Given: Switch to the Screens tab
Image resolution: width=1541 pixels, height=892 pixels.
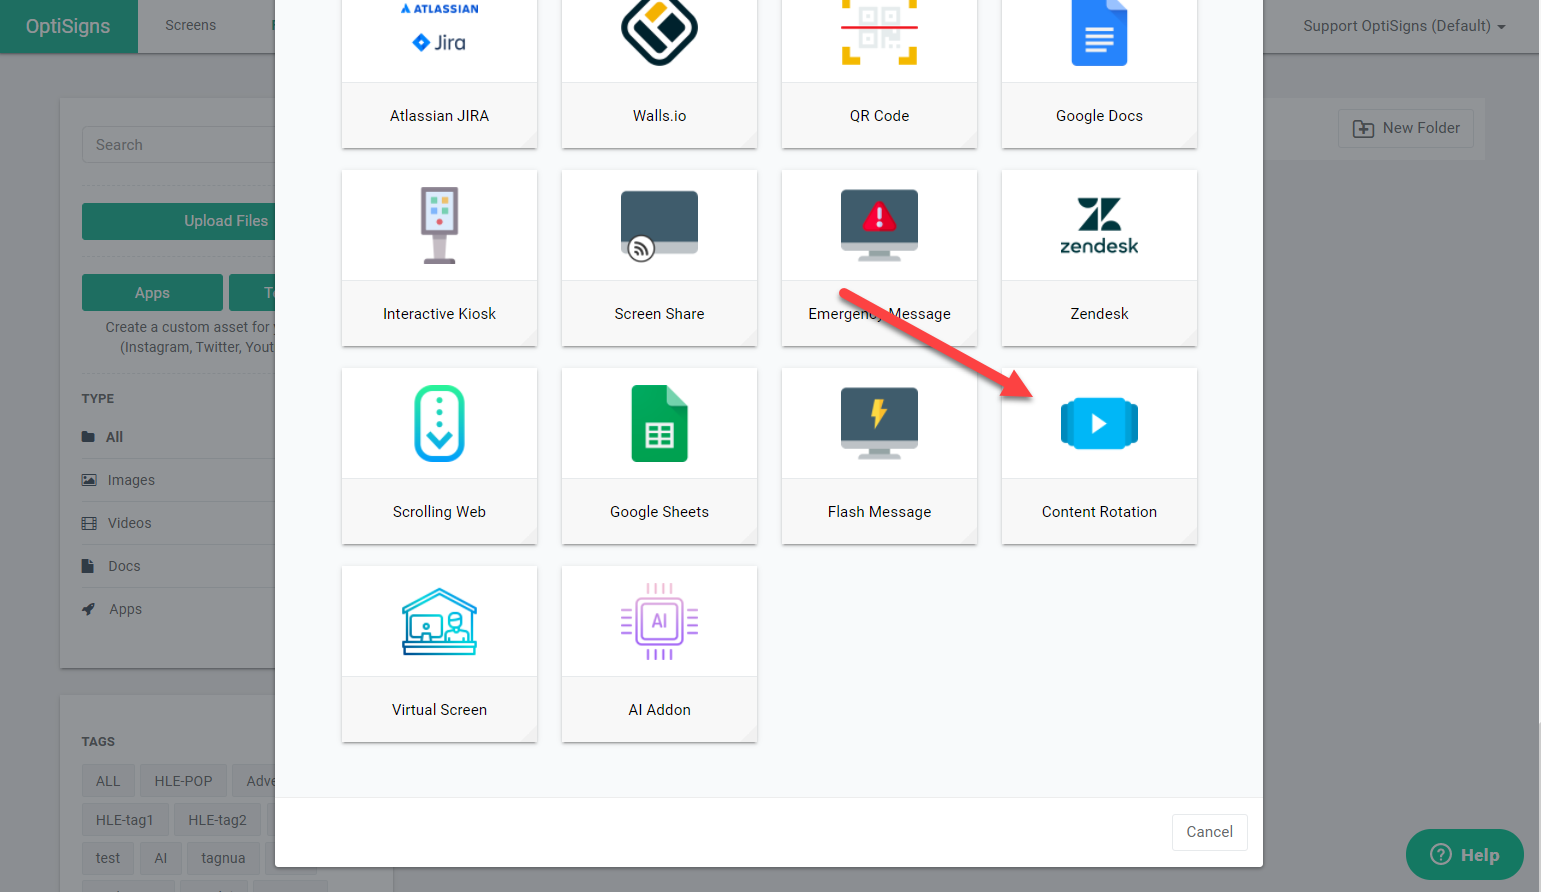Looking at the screenshot, I should [190, 26].
